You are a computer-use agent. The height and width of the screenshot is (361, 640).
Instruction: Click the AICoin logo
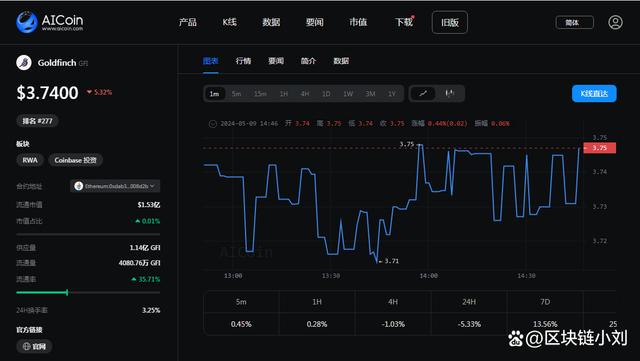click(x=49, y=22)
